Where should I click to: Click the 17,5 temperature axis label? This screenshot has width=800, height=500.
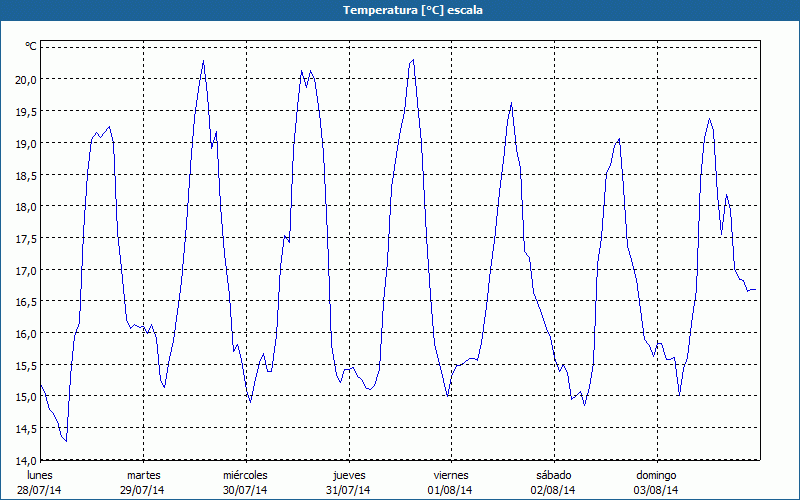(25, 238)
